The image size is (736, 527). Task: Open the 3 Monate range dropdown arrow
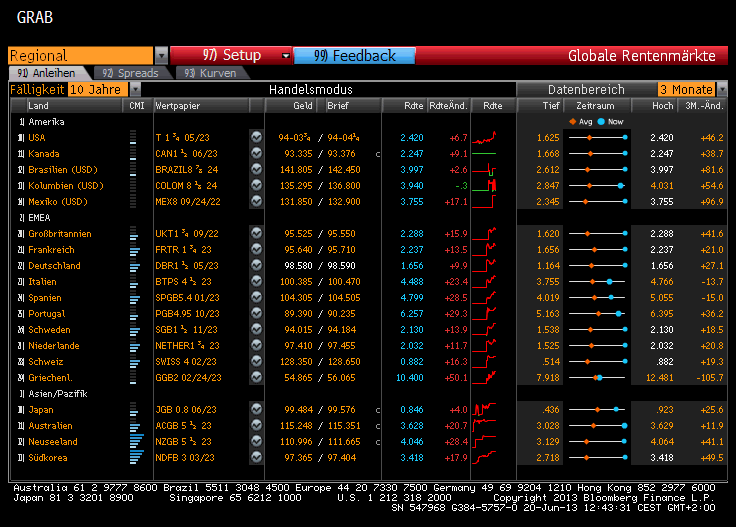coord(722,89)
